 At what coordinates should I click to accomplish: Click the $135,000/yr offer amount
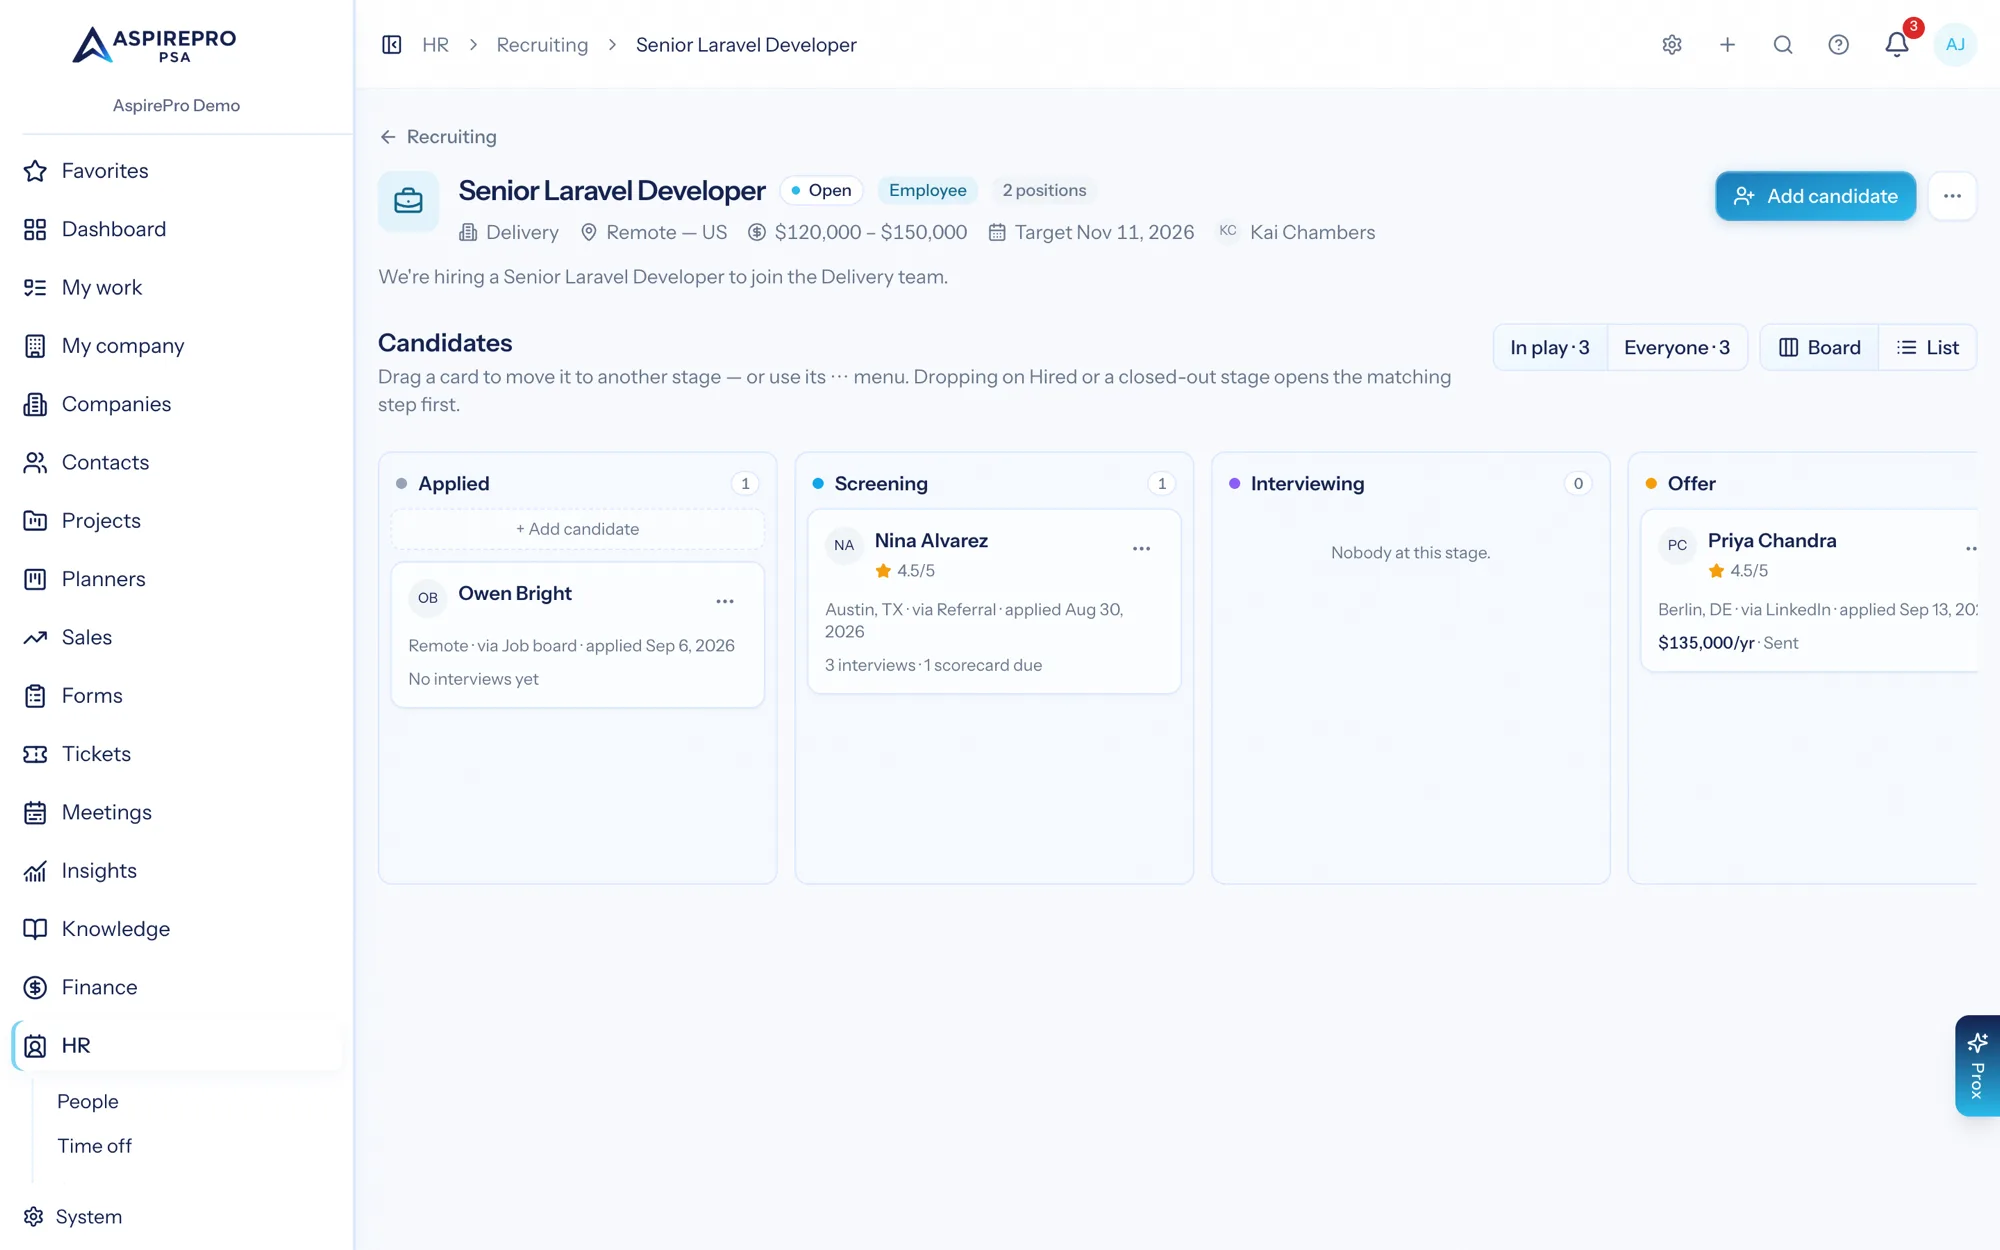(1706, 643)
